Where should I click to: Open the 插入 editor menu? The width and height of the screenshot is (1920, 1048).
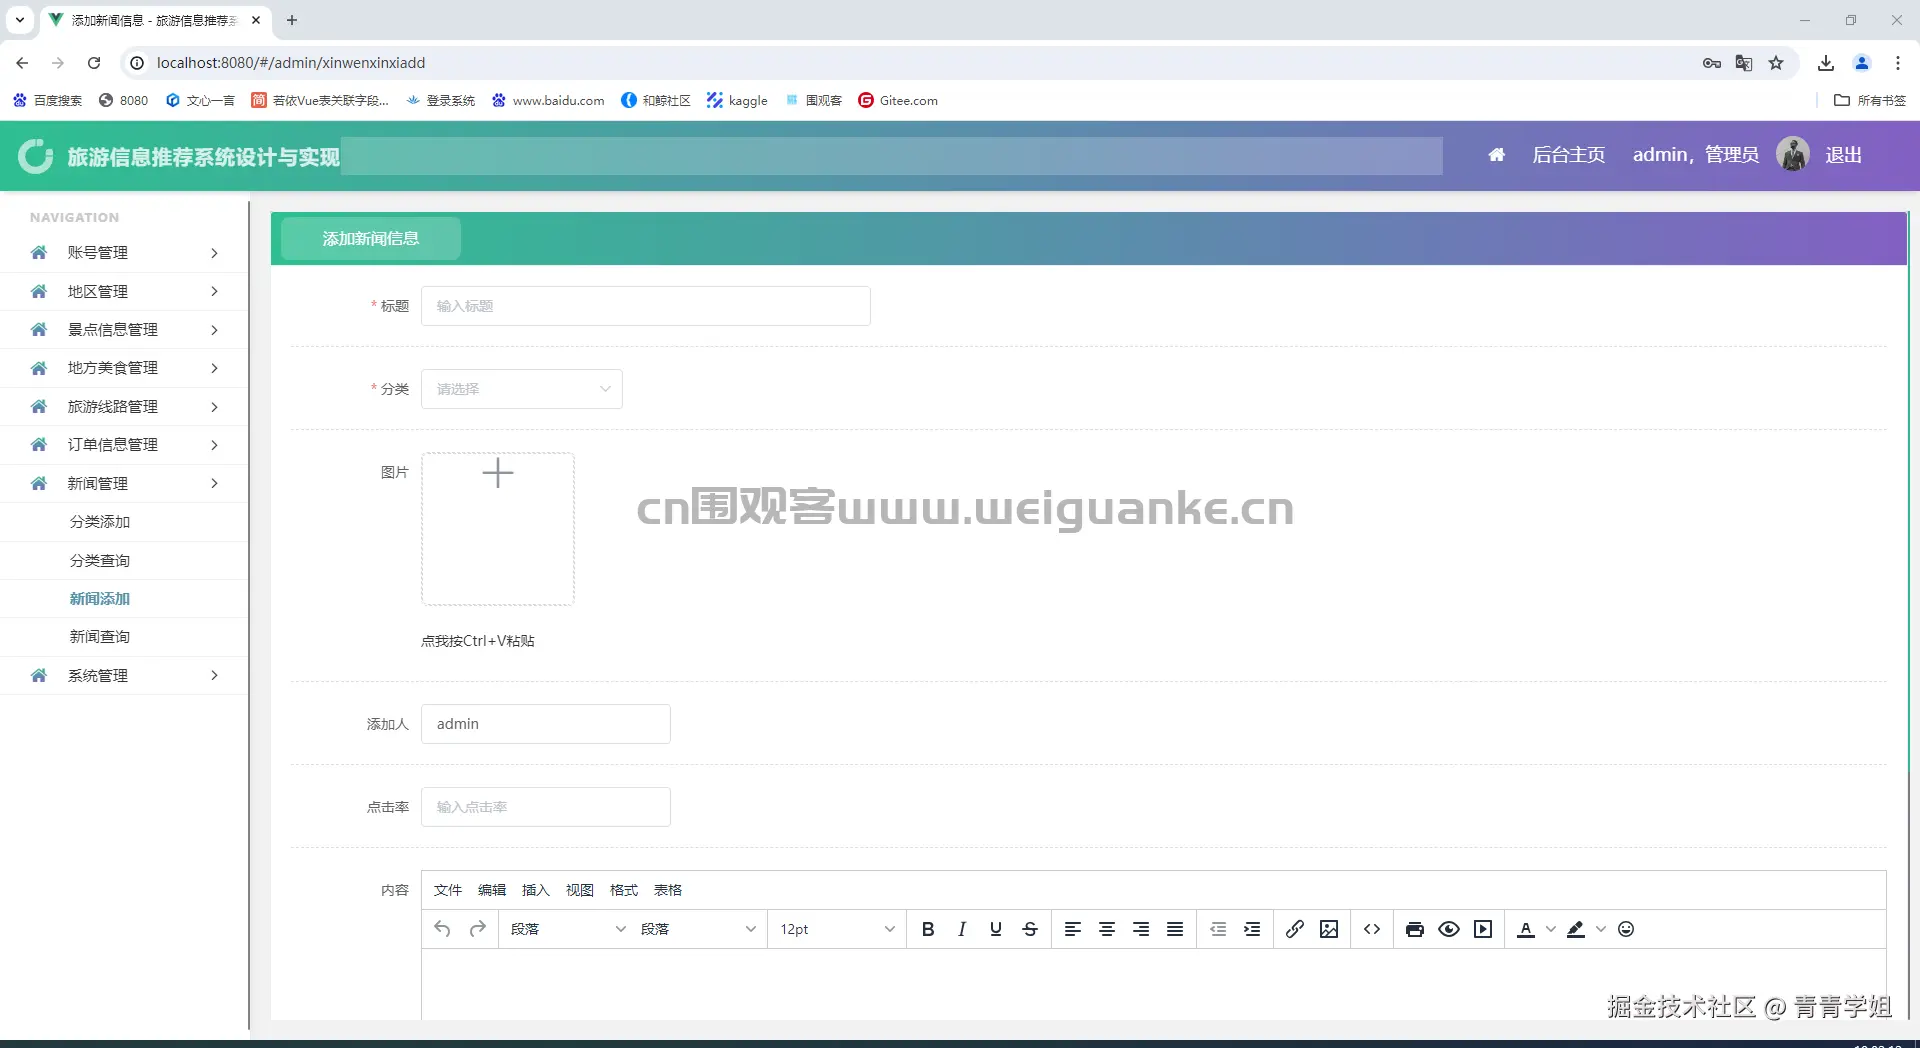click(x=536, y=890)
